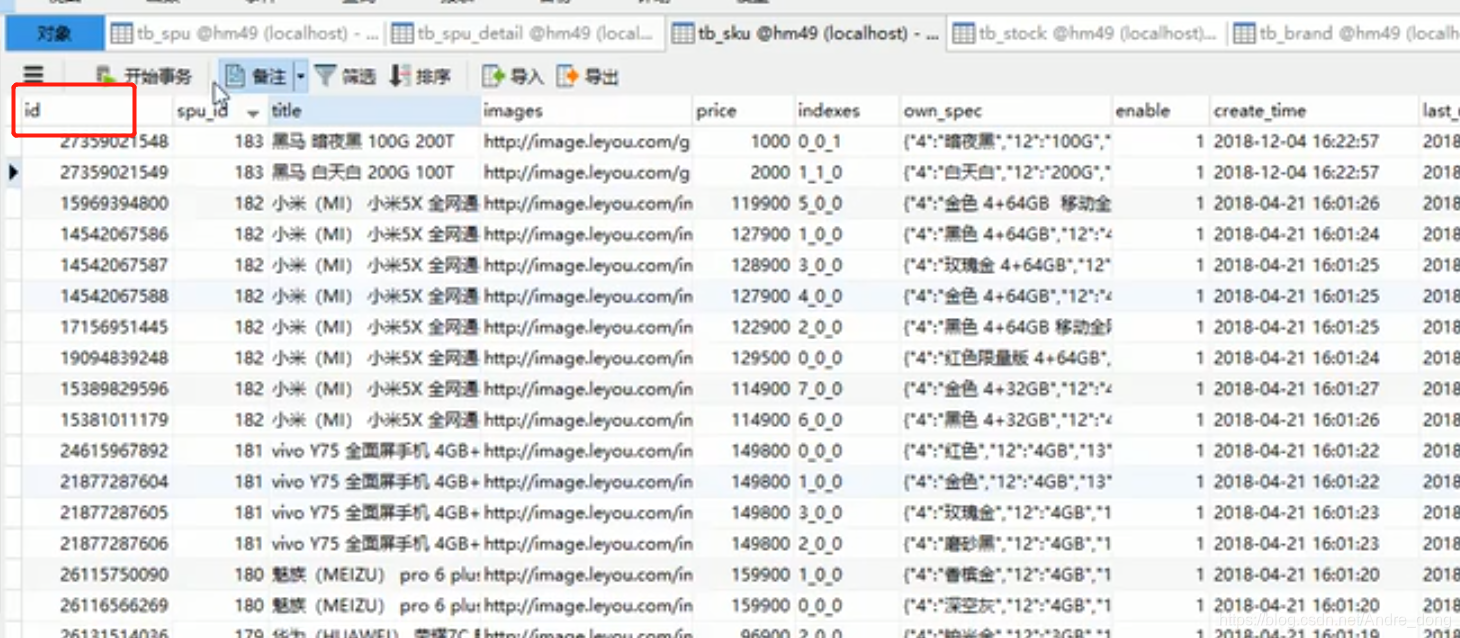Select the cell with id 26115750090
The image size is (1460, 638).
click(96, 575)
